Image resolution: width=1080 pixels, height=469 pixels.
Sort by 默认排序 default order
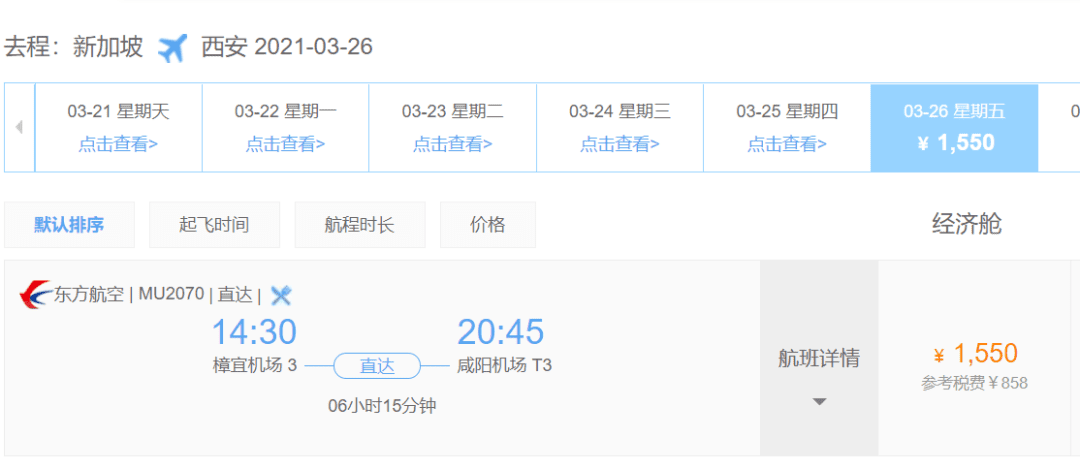(x=70, y=225)
